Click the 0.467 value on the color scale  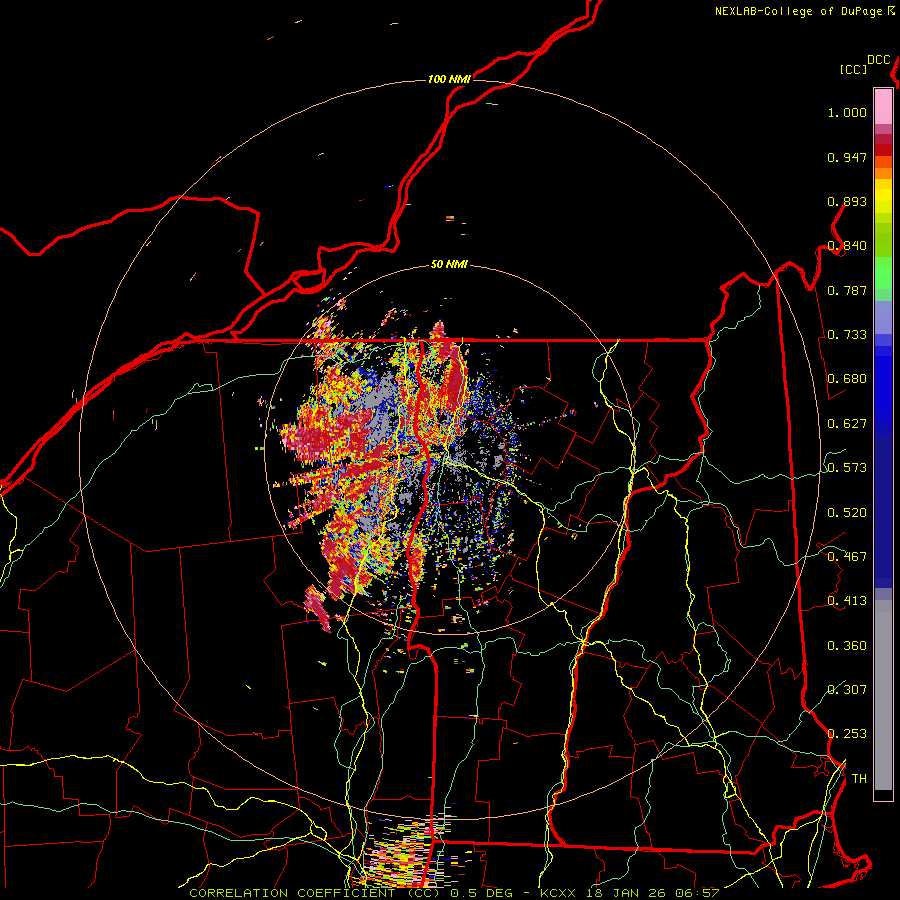click(x=847, y=557)
